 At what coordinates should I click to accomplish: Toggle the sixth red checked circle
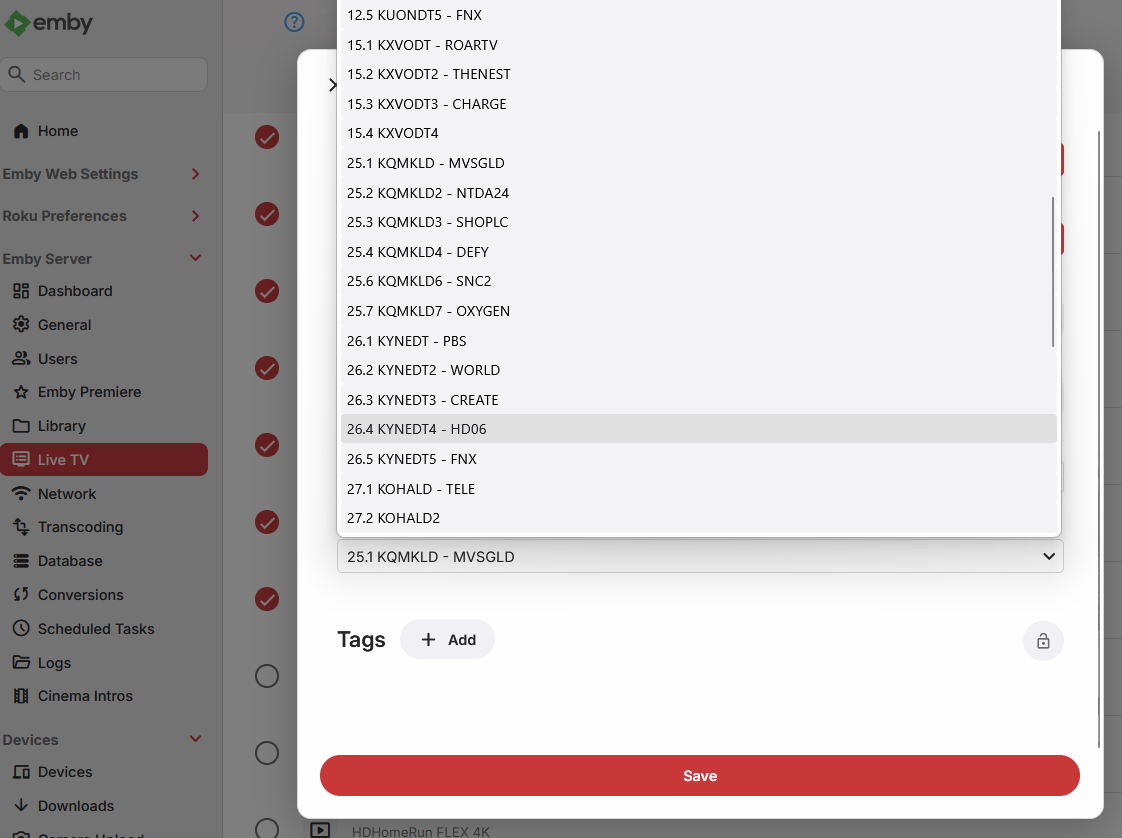267,522
